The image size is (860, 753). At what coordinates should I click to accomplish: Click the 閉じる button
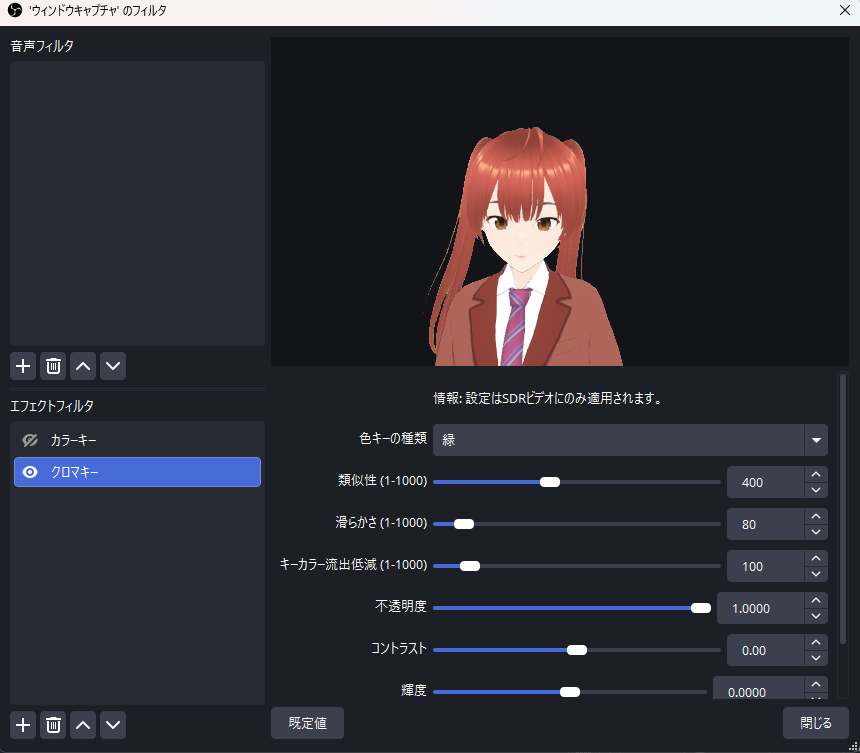pos(816,723)
